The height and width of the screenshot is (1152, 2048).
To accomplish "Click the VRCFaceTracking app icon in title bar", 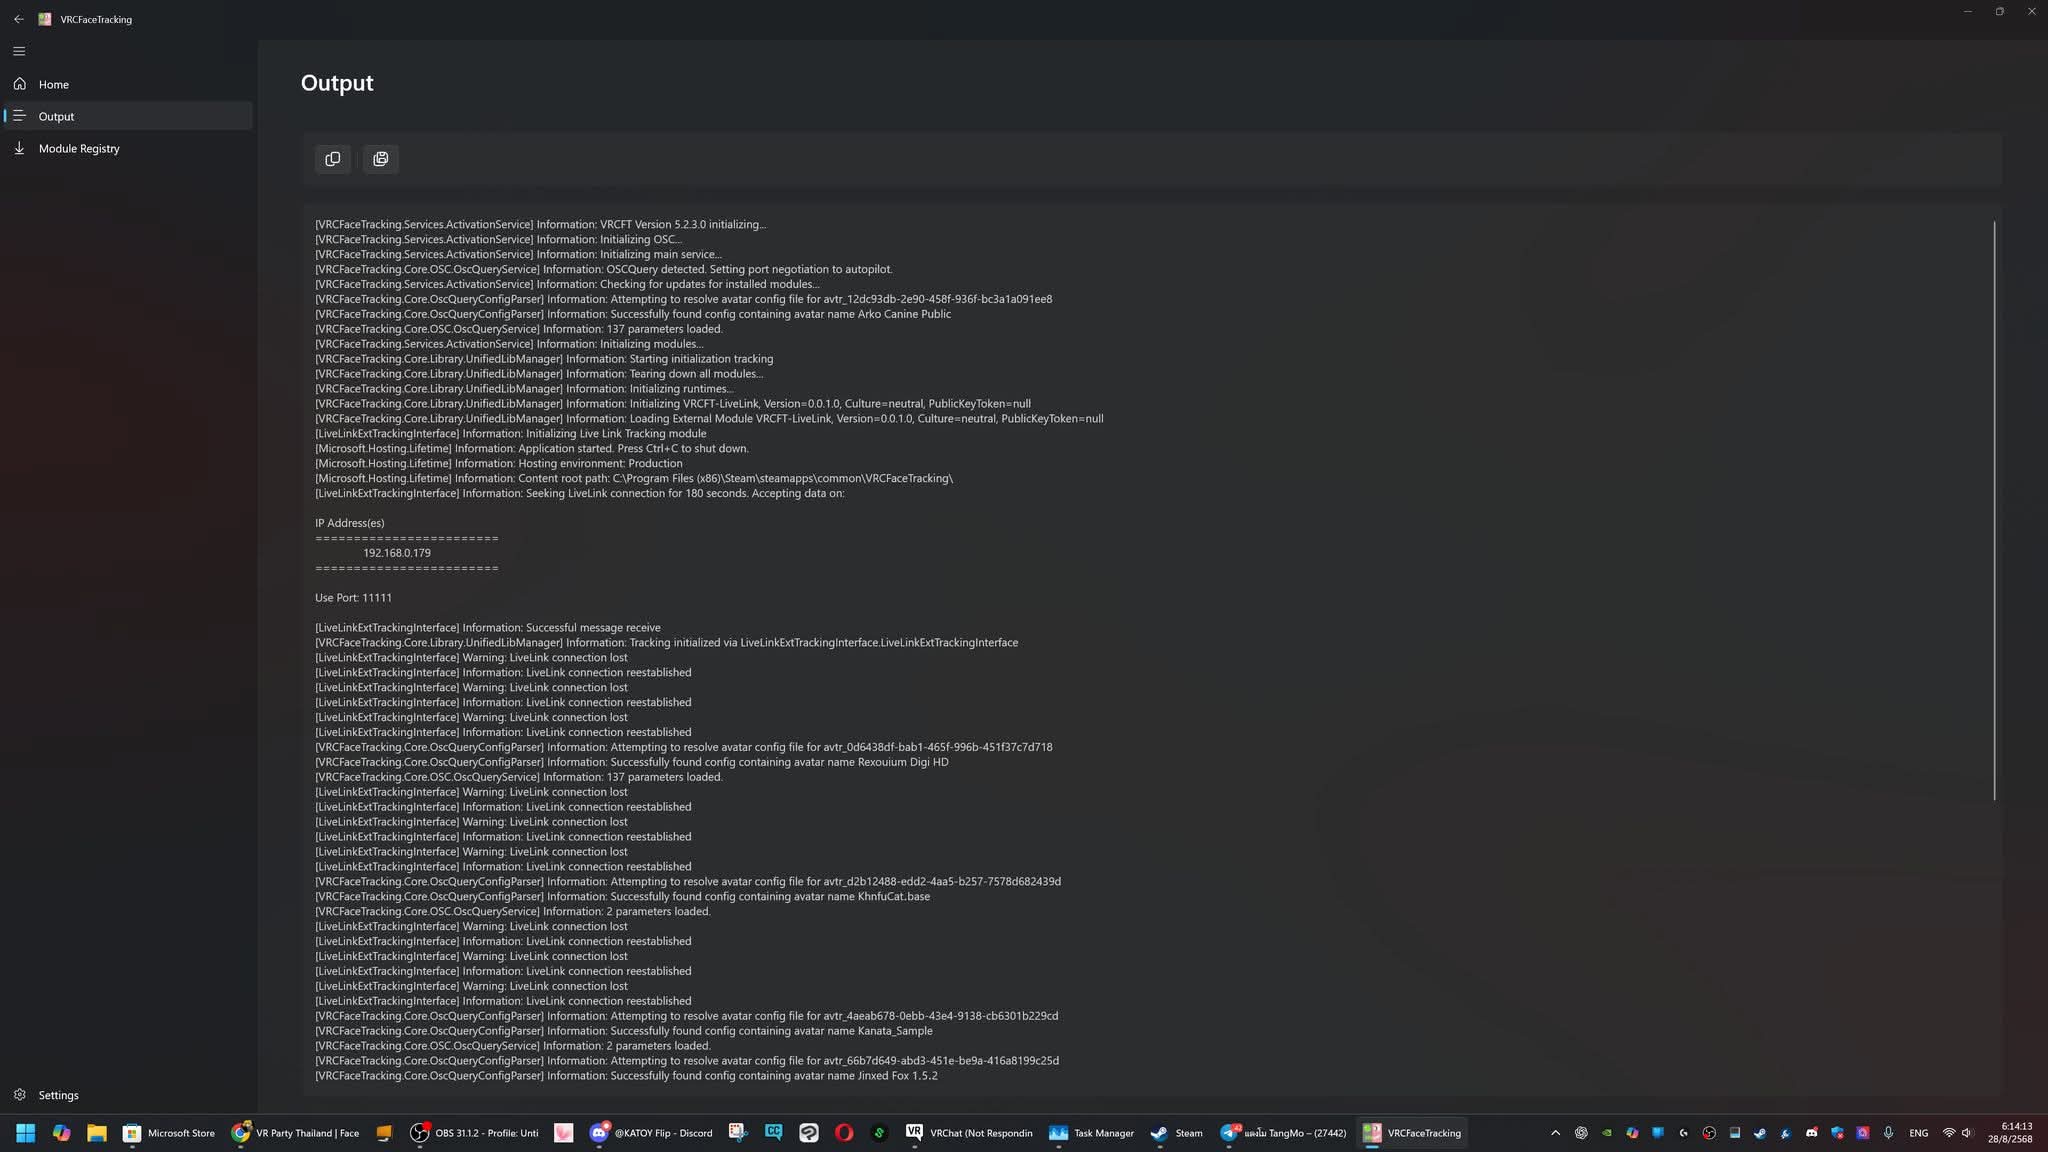I will tap(45, 19).
